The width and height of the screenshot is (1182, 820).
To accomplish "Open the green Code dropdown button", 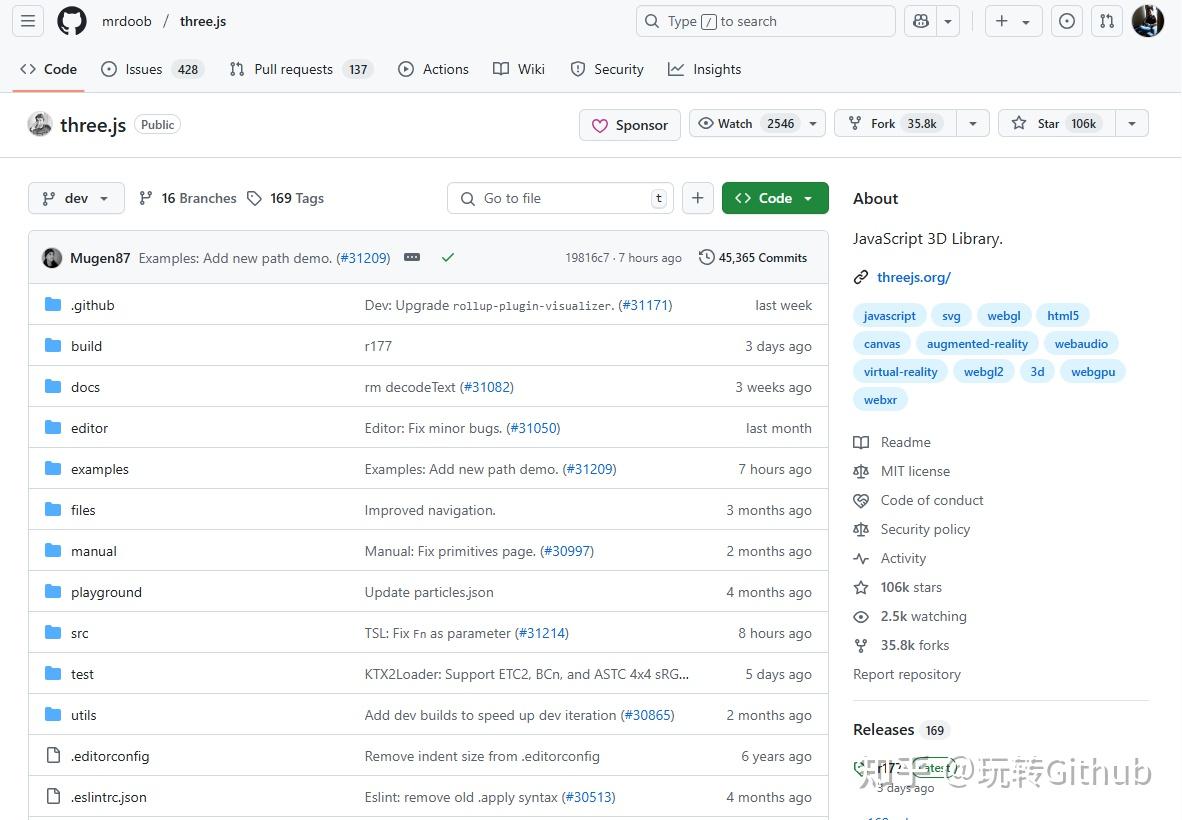I will [775, 198].
